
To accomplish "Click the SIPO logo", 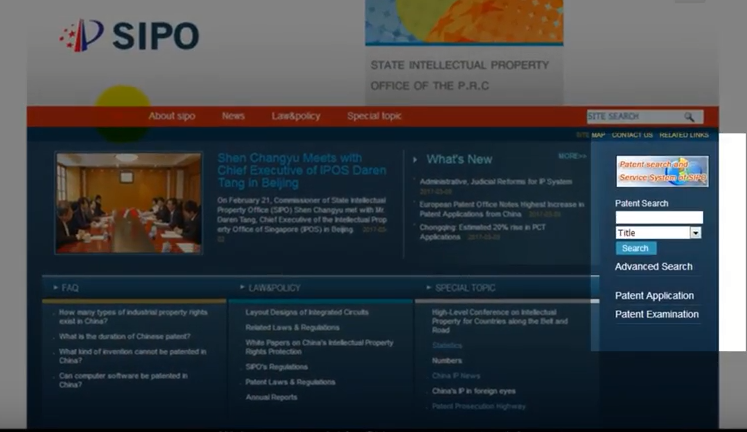I will 128,36.
